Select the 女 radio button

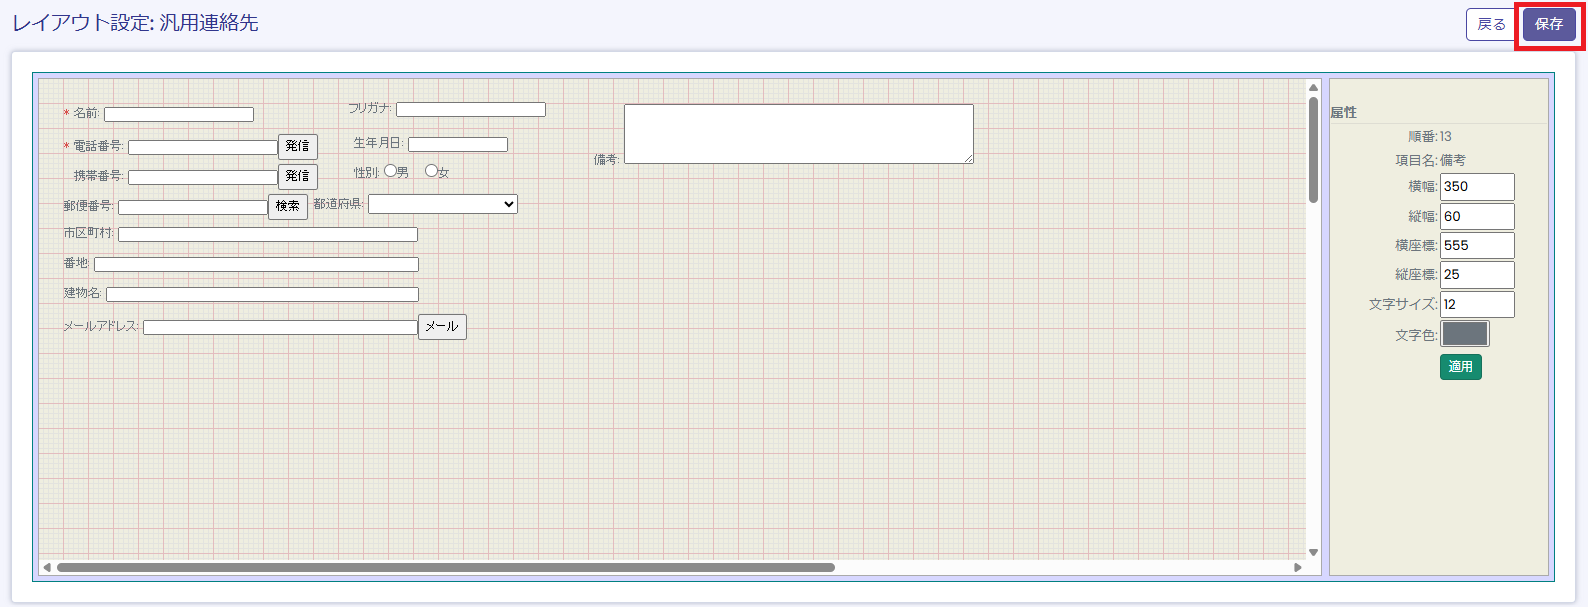[431, 171]
